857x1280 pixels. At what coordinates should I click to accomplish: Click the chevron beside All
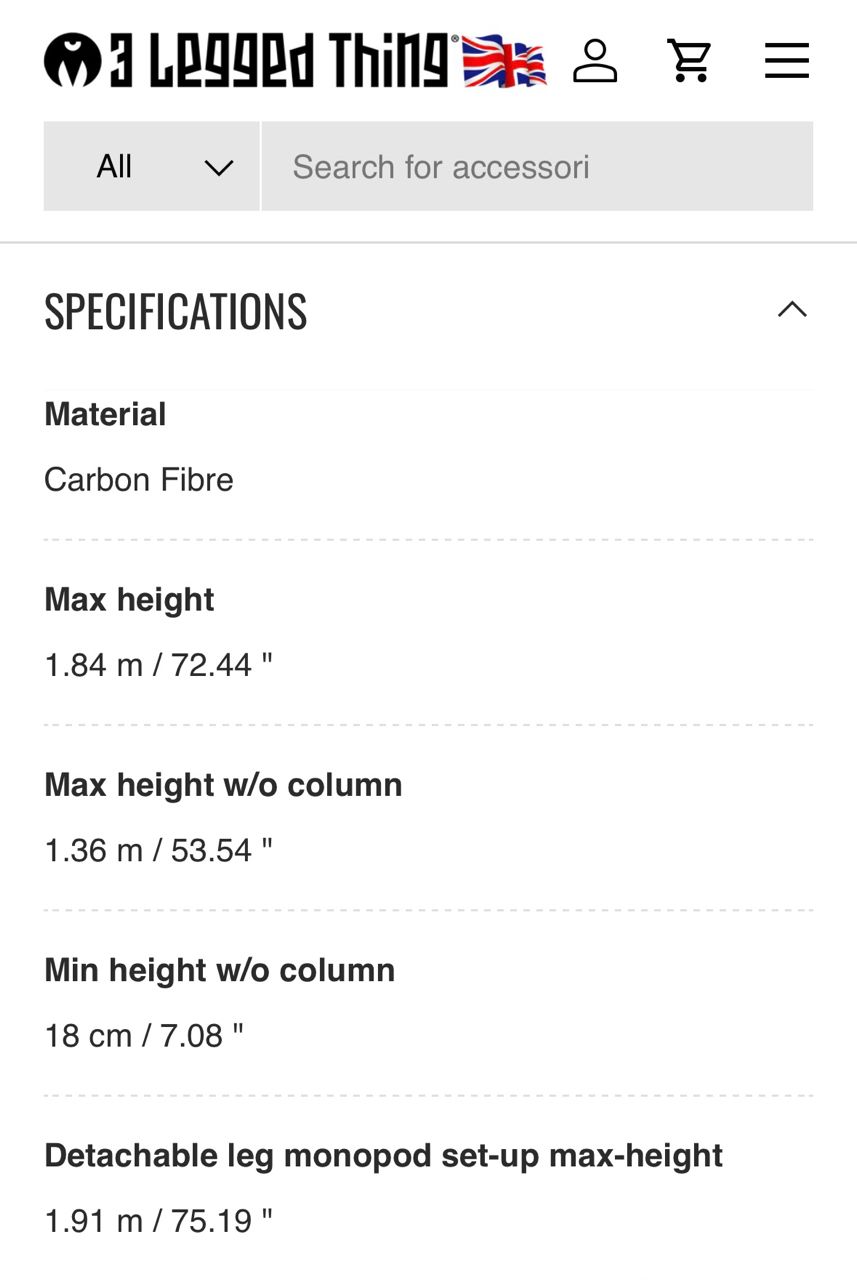218,167
